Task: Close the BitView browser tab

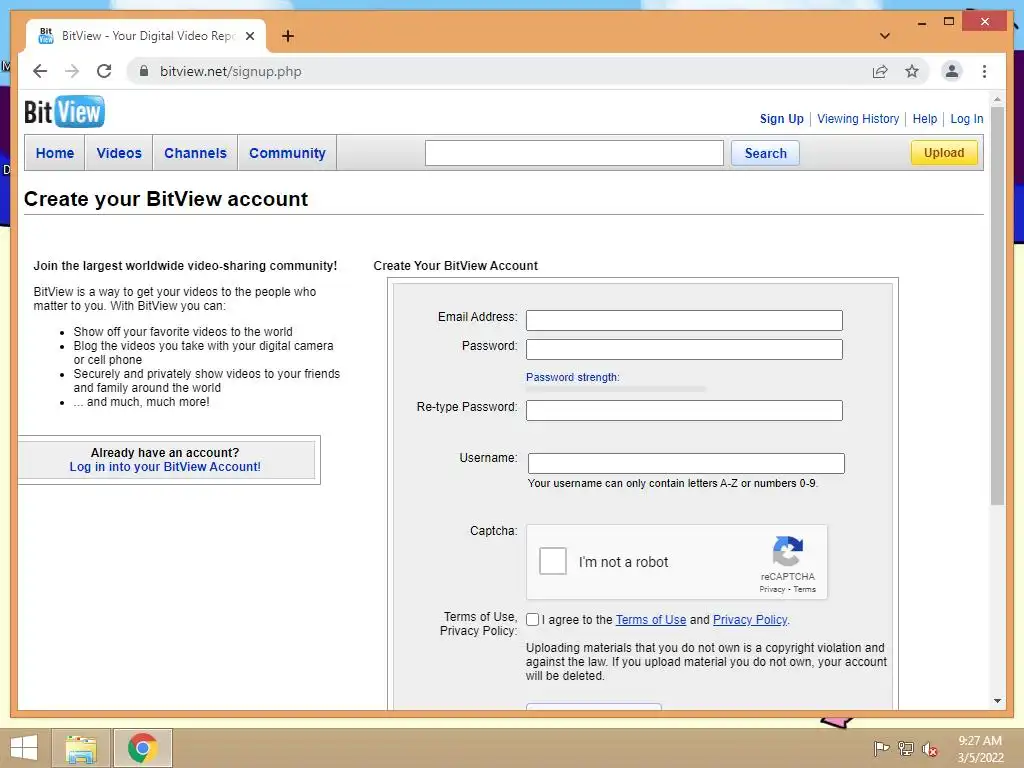Action: pyautogui.click(x=249, y=36)
